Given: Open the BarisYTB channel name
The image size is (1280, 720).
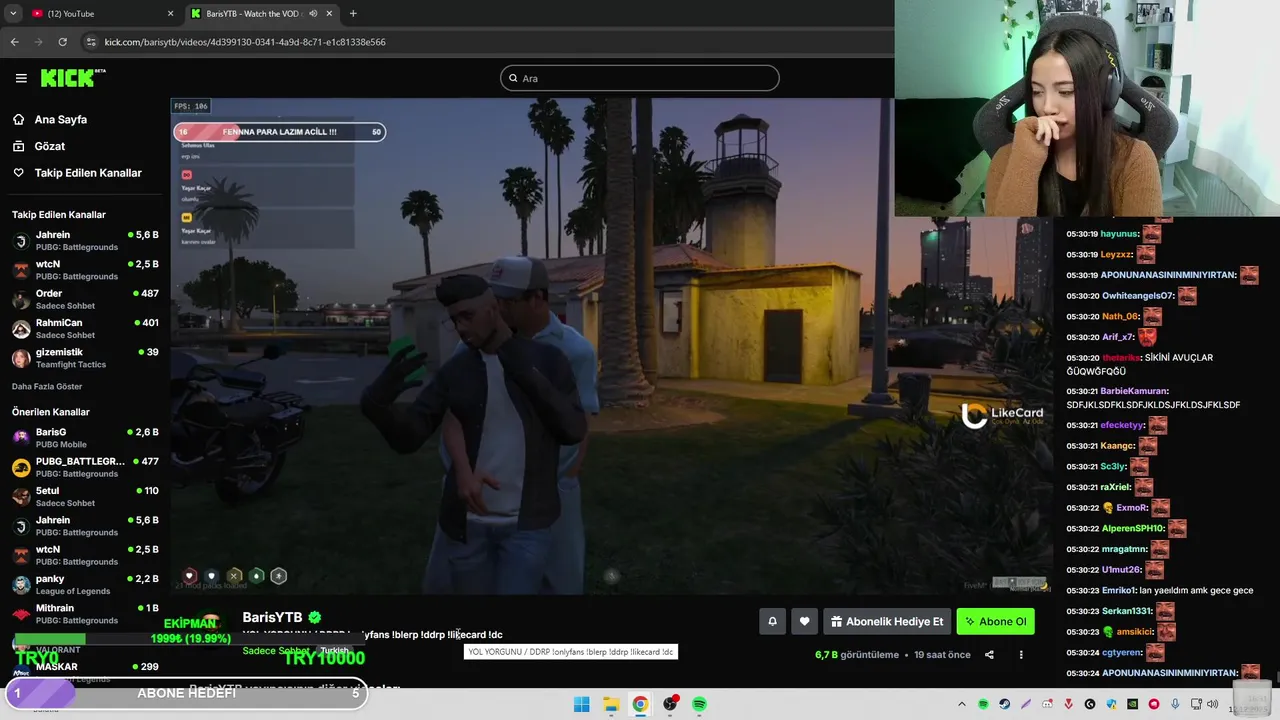Looking at the screenshot, I should [272, 617].
